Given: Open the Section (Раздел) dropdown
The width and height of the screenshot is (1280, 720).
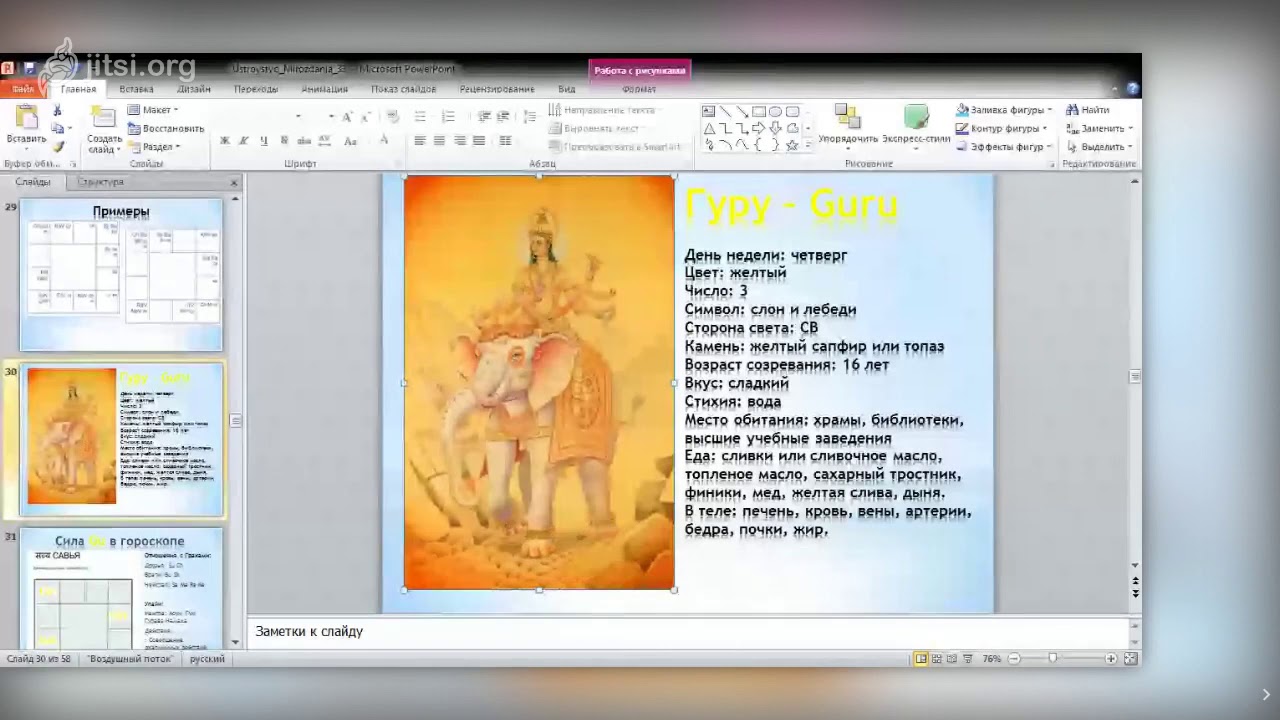Looking at the screenshot, I should (154, 146).
